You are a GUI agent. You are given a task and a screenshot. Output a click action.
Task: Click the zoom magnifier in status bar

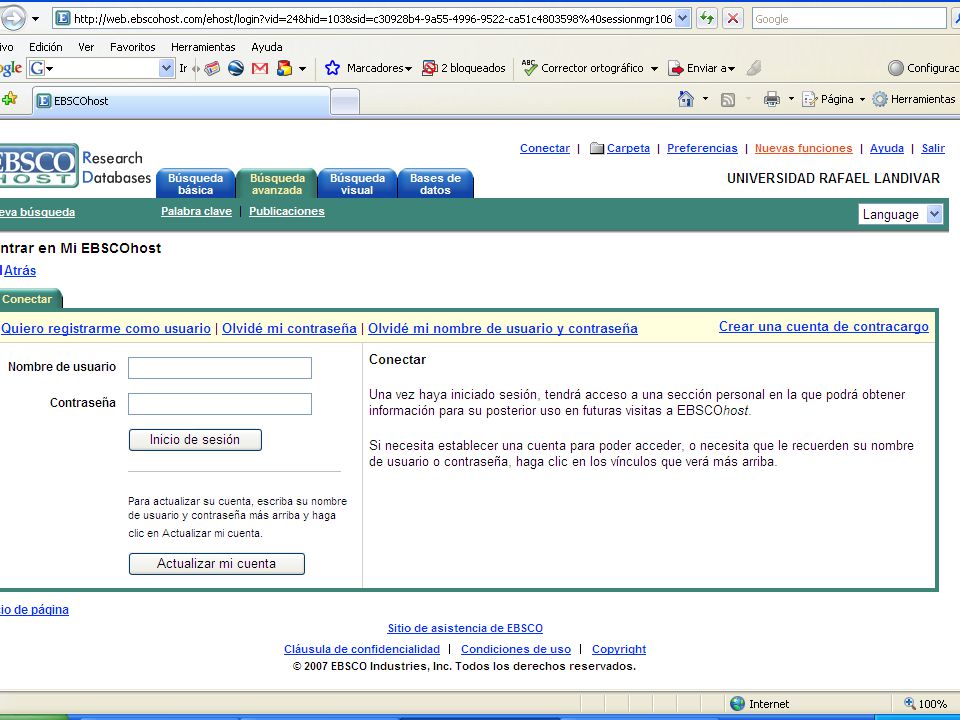pos(910,703)
